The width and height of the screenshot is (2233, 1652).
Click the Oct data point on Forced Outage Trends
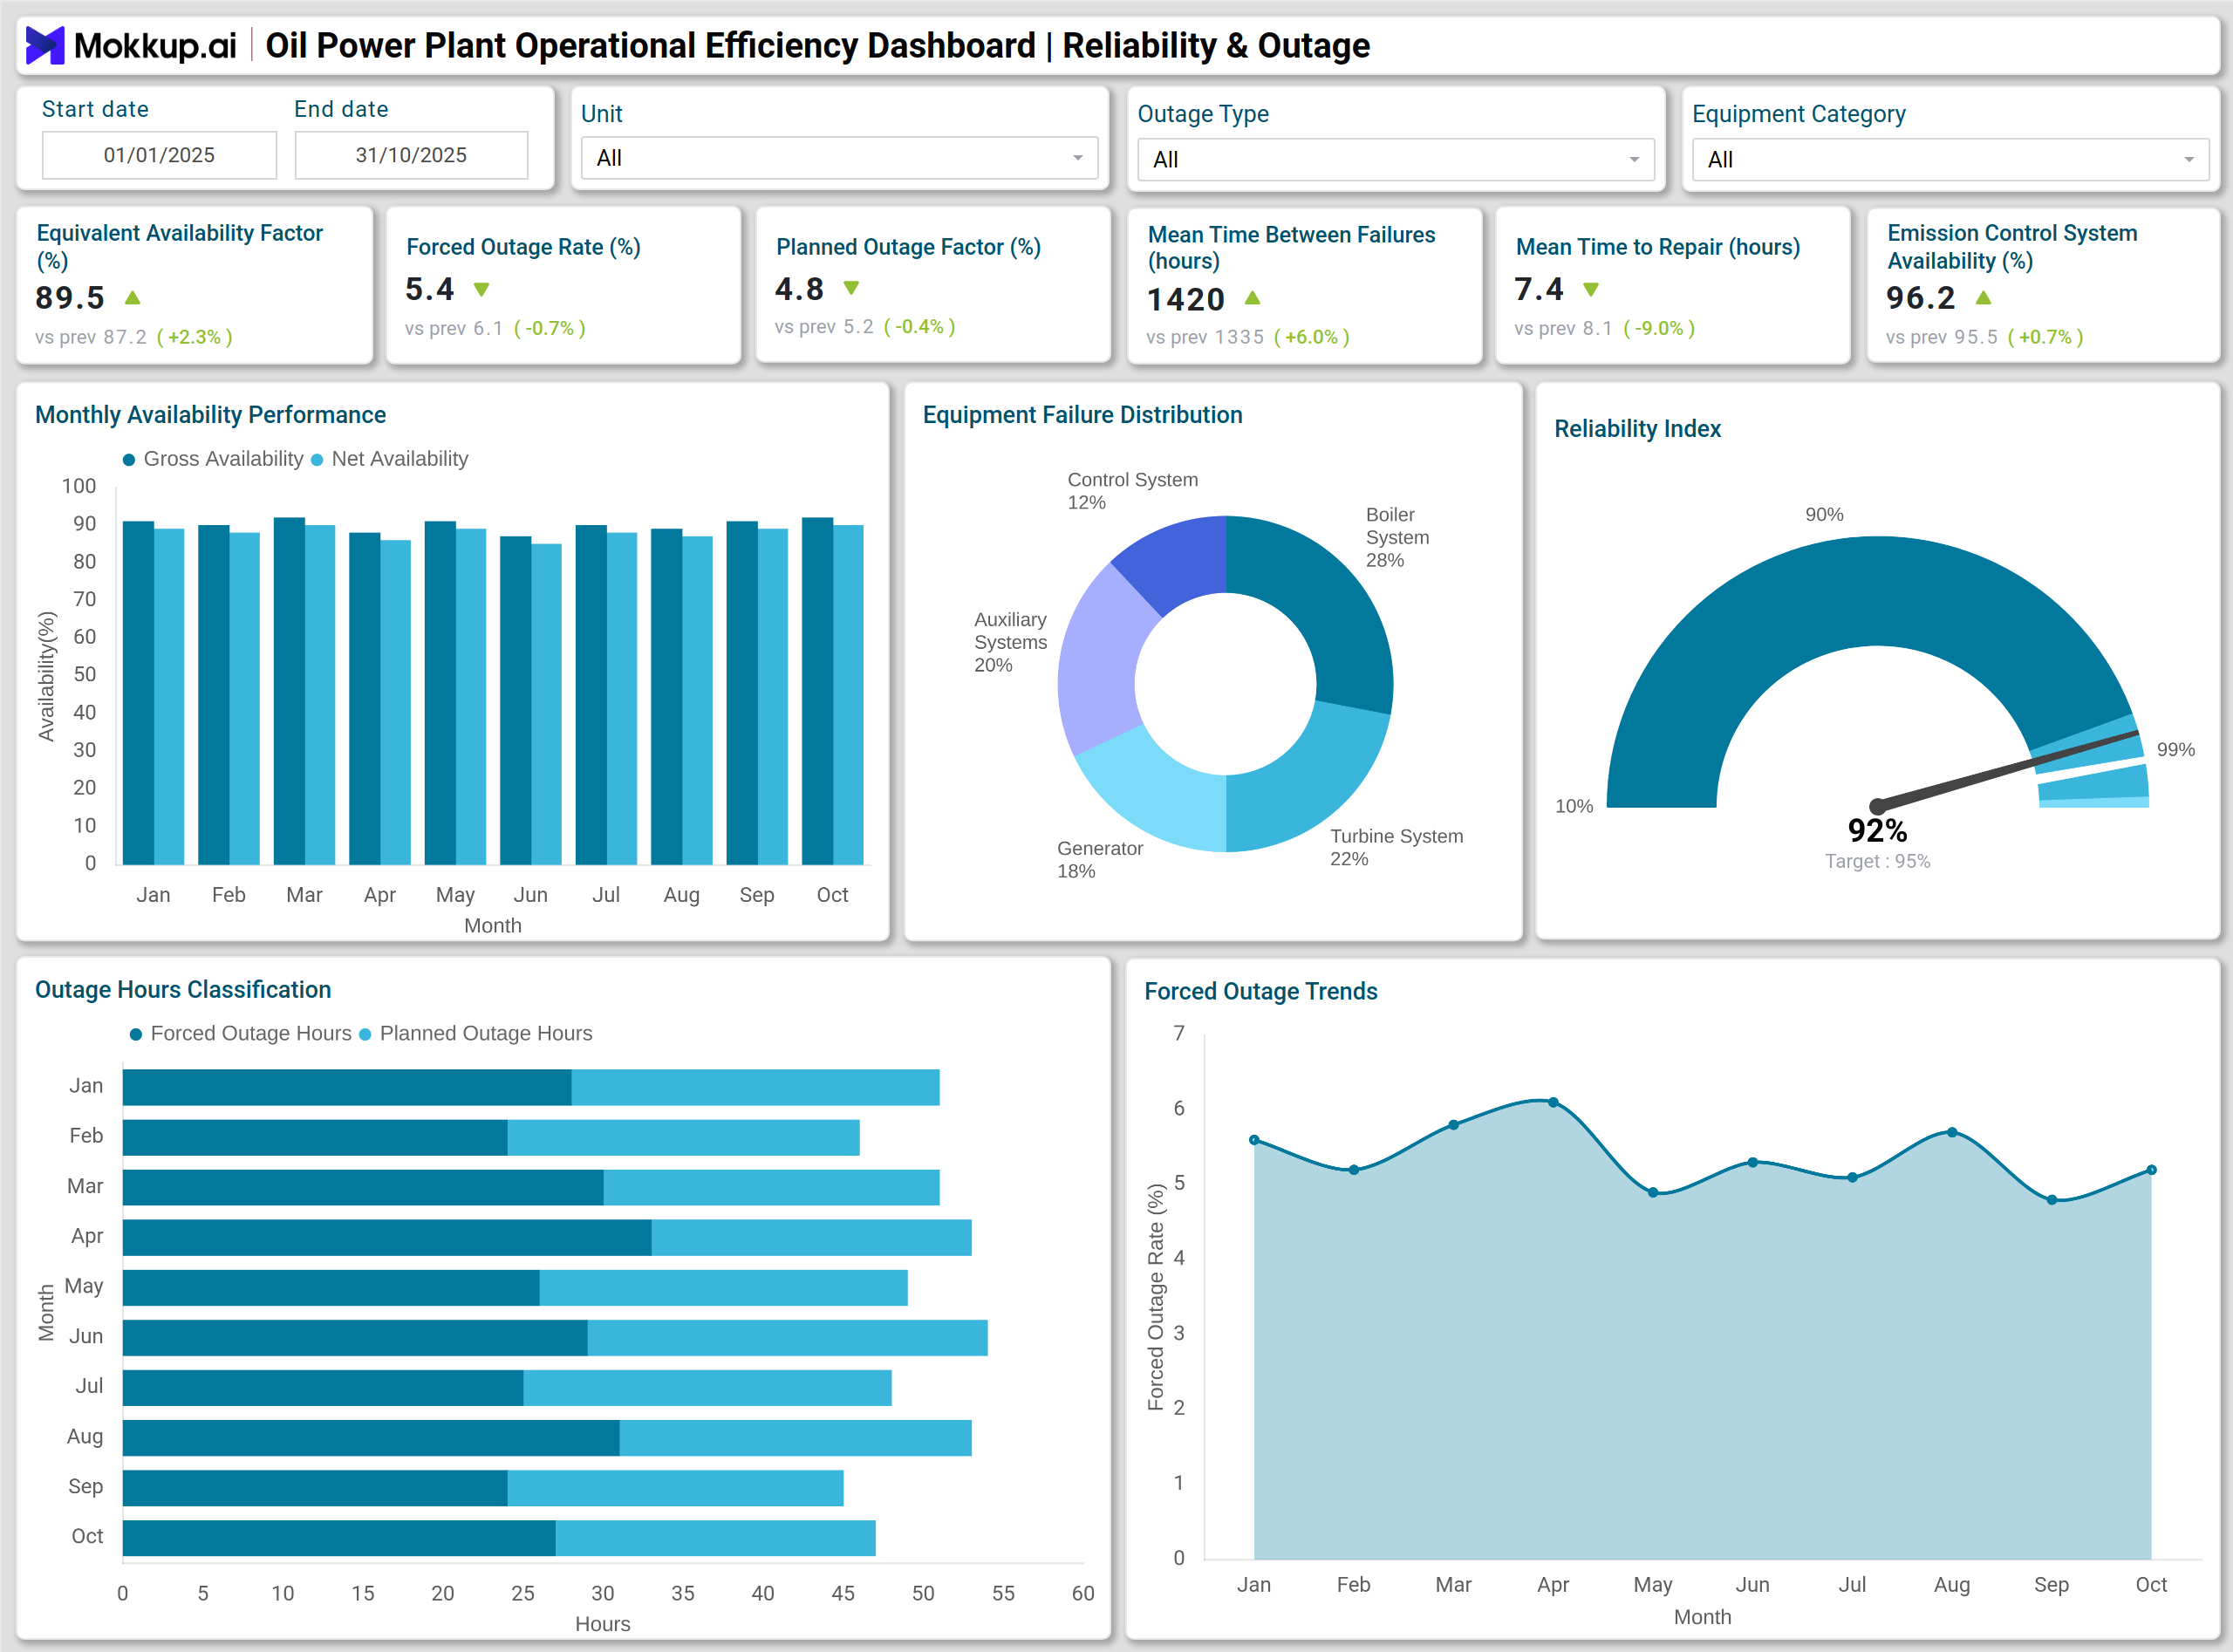click(x=2151, y=1170)
